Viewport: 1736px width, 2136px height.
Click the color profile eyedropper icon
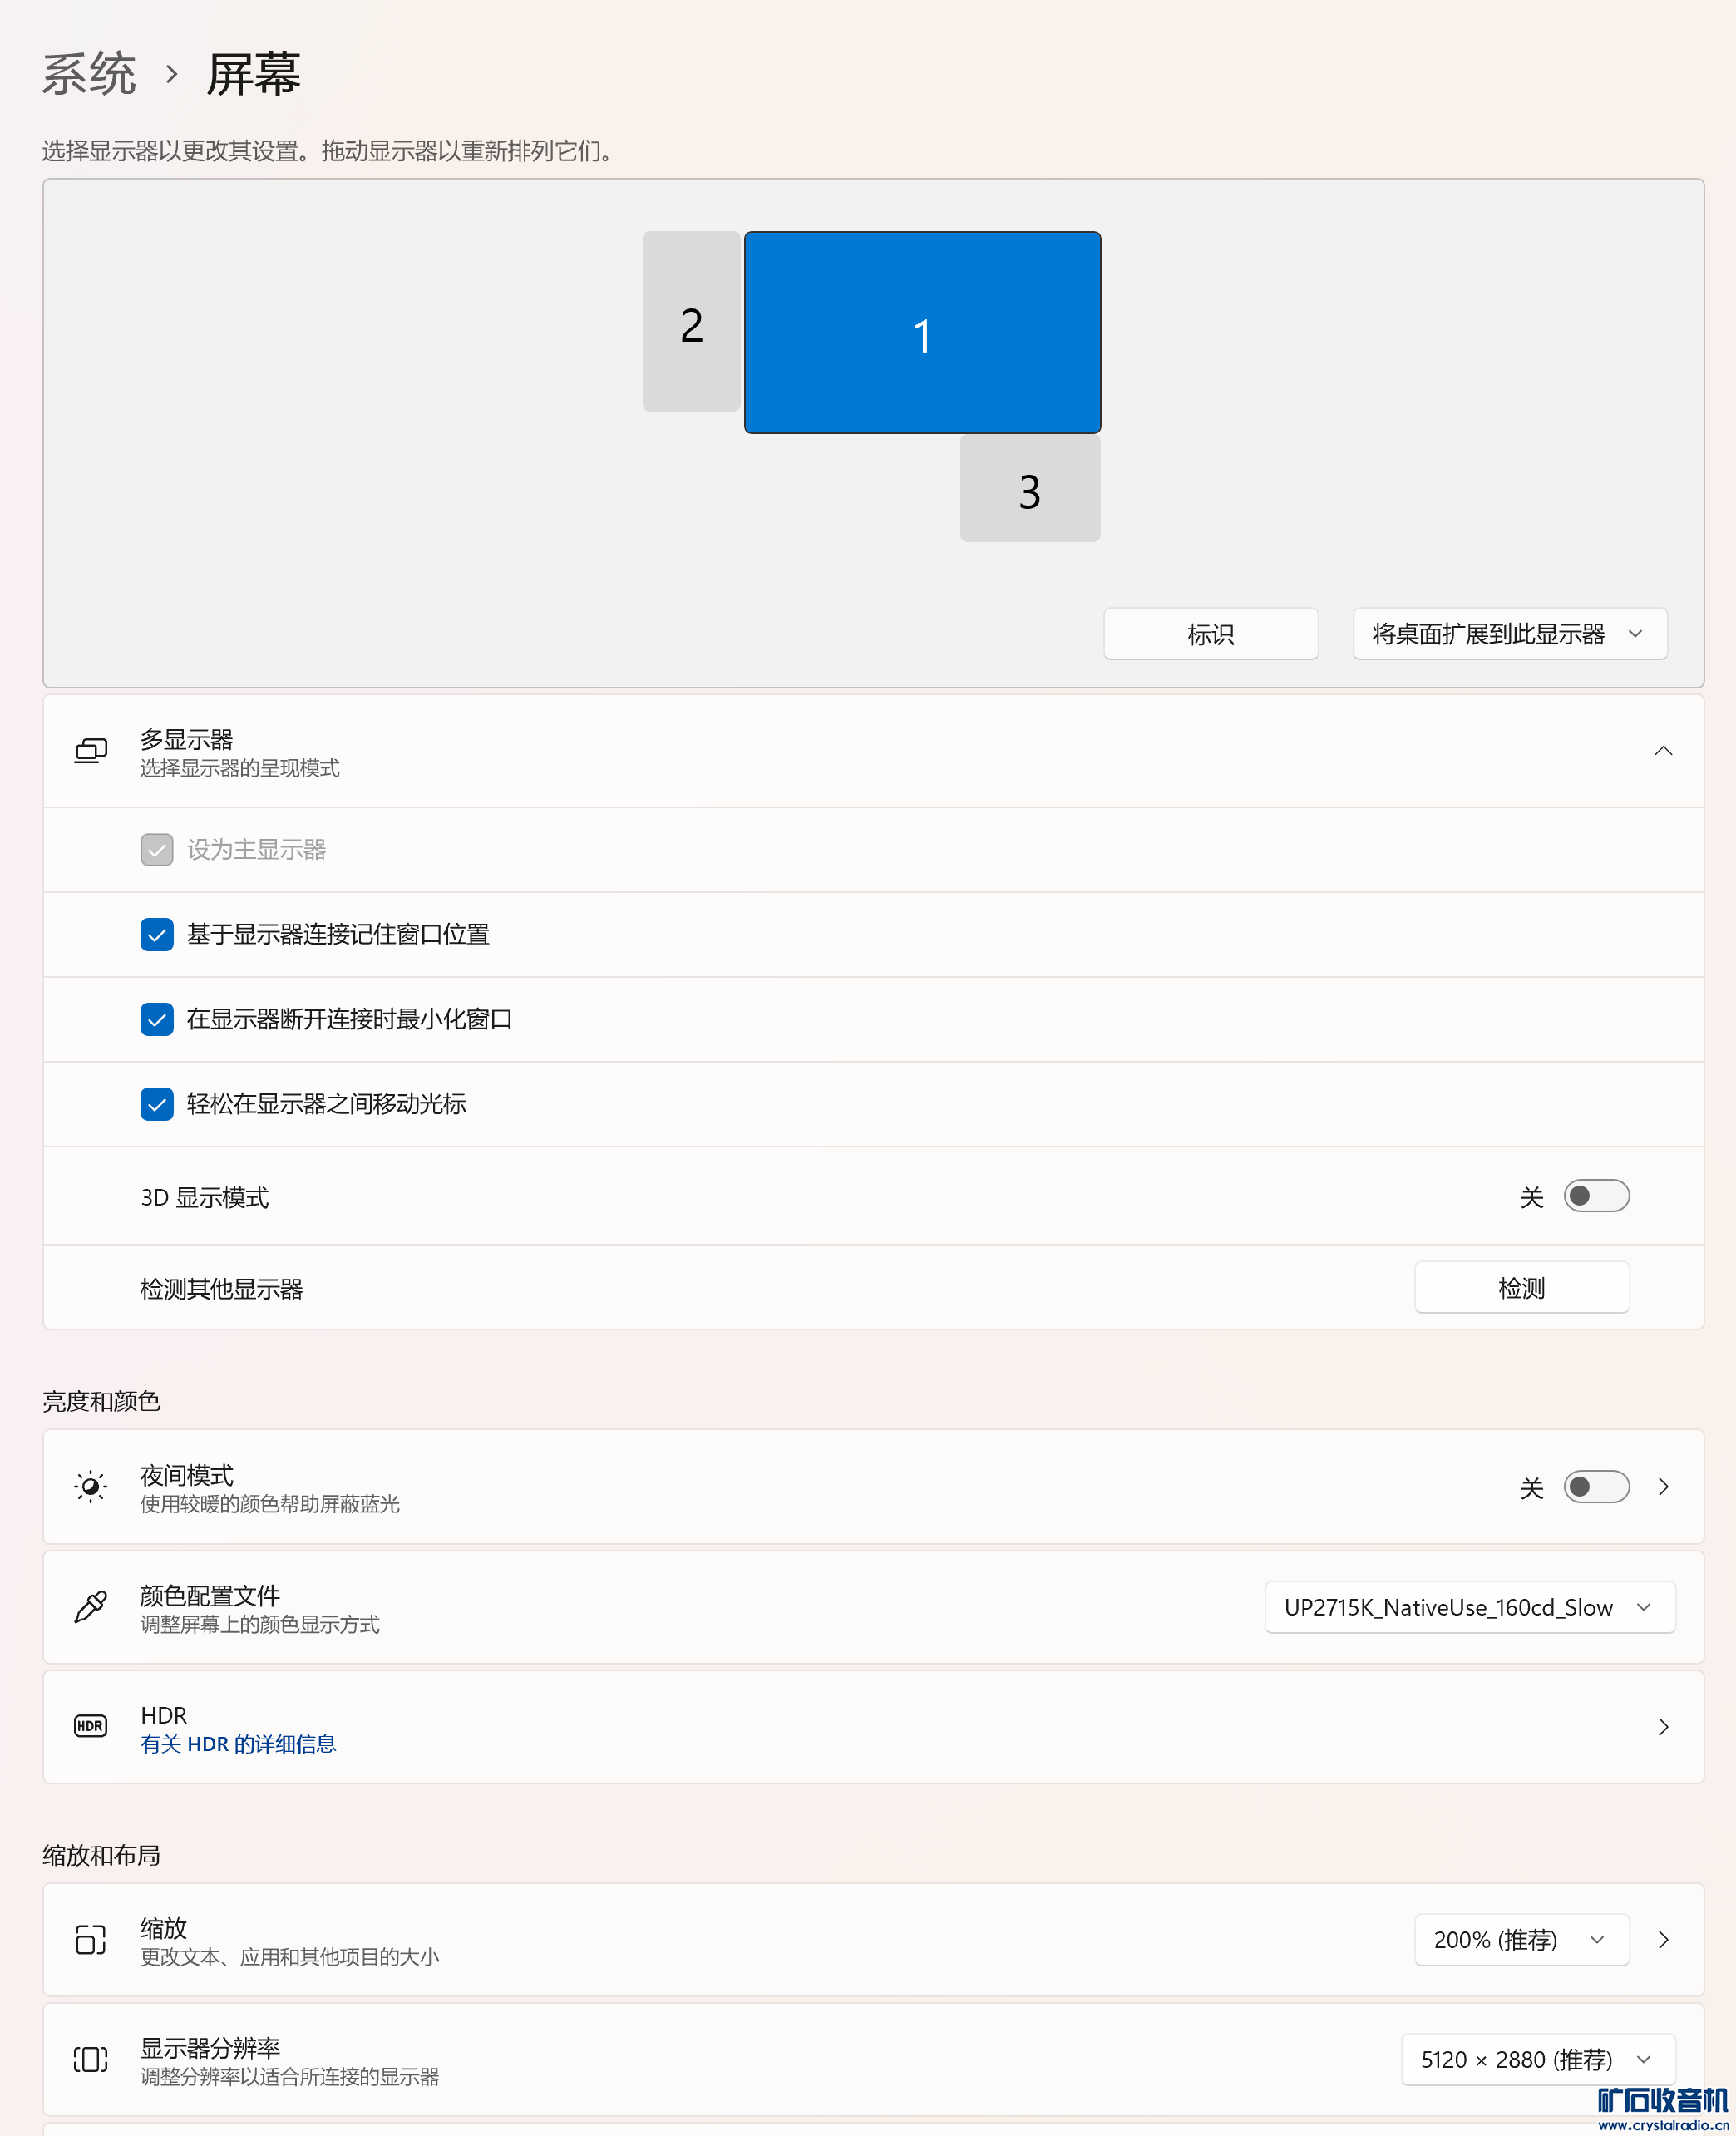(90, 1607)
